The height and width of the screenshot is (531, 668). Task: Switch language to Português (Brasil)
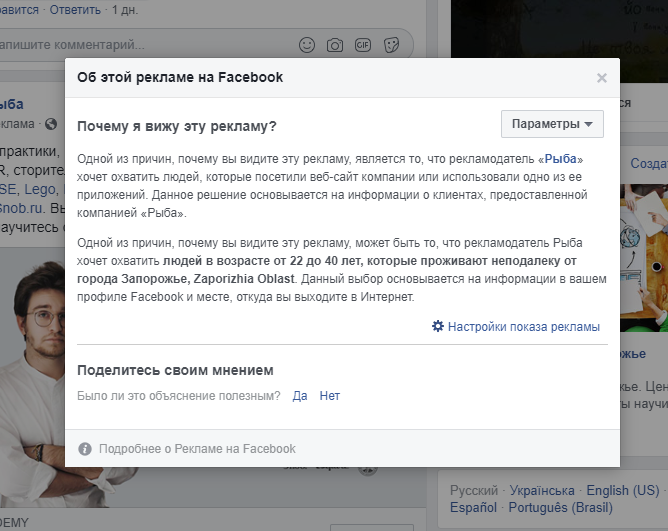[x=561, y=508]
